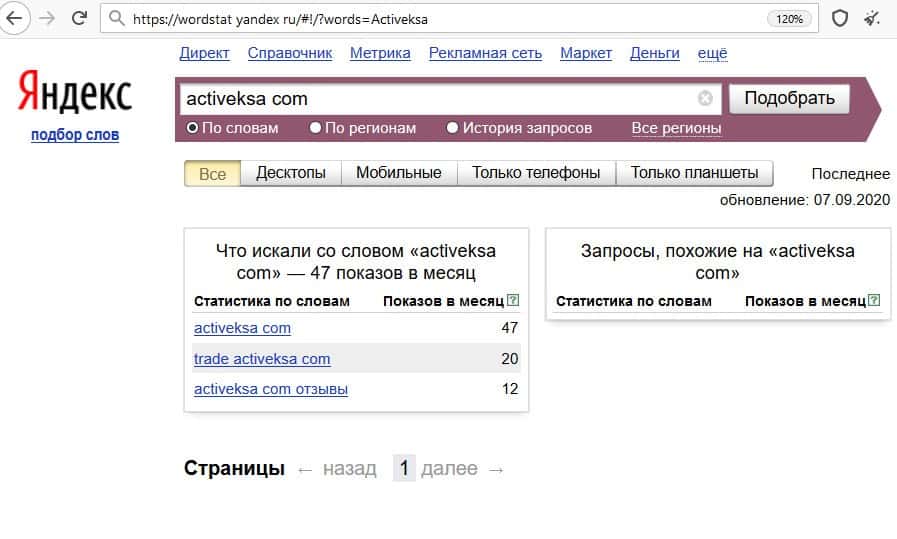Go back with browser back arrow
Screen dimensions: 897x539
point(14,18)
